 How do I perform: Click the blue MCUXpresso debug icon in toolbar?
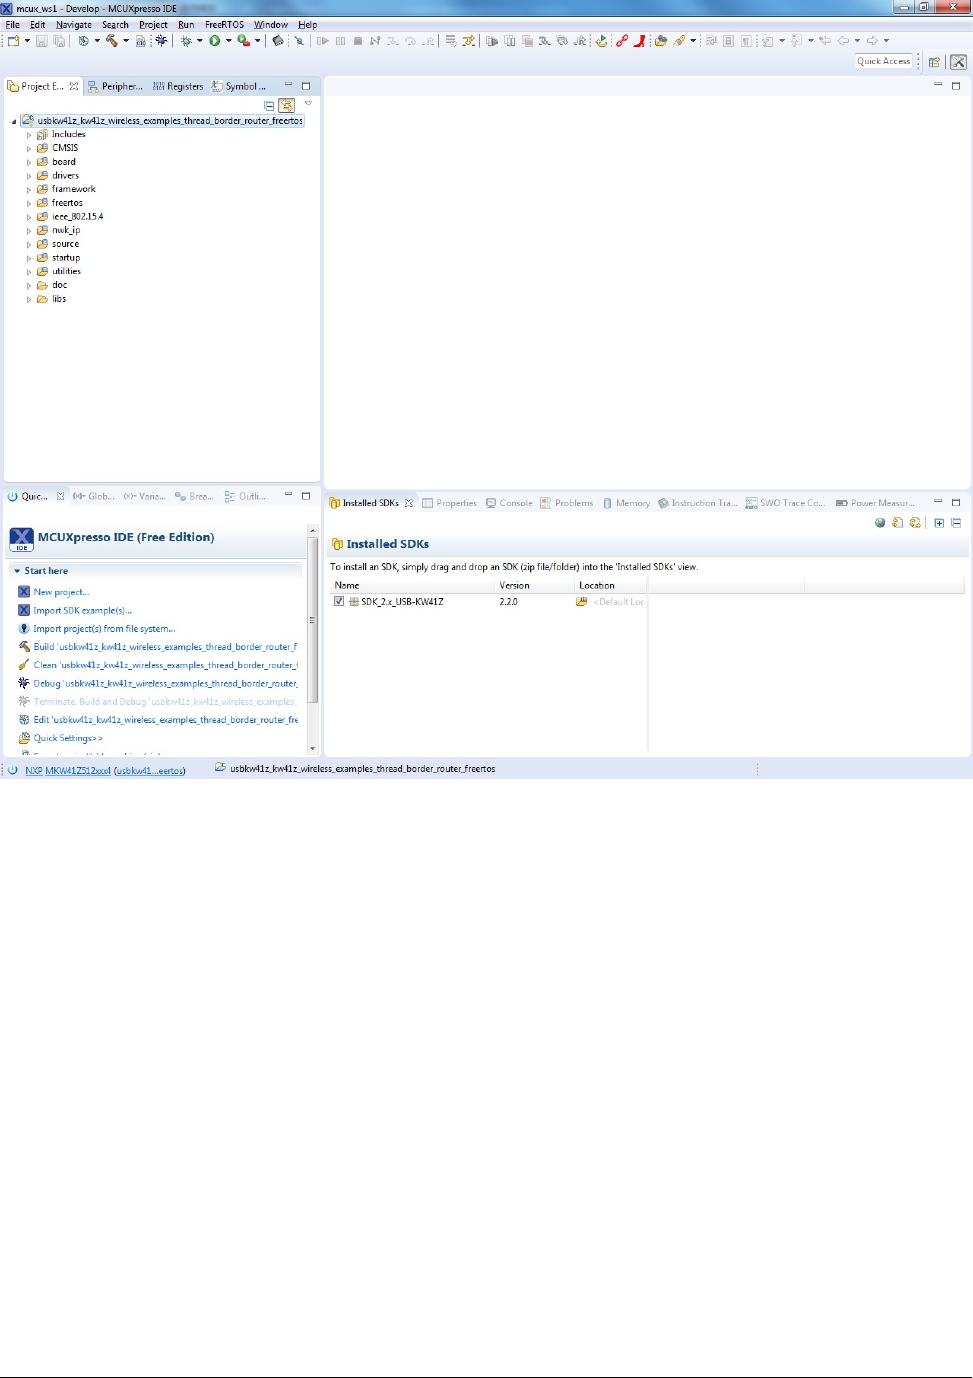tap(161, 41)
